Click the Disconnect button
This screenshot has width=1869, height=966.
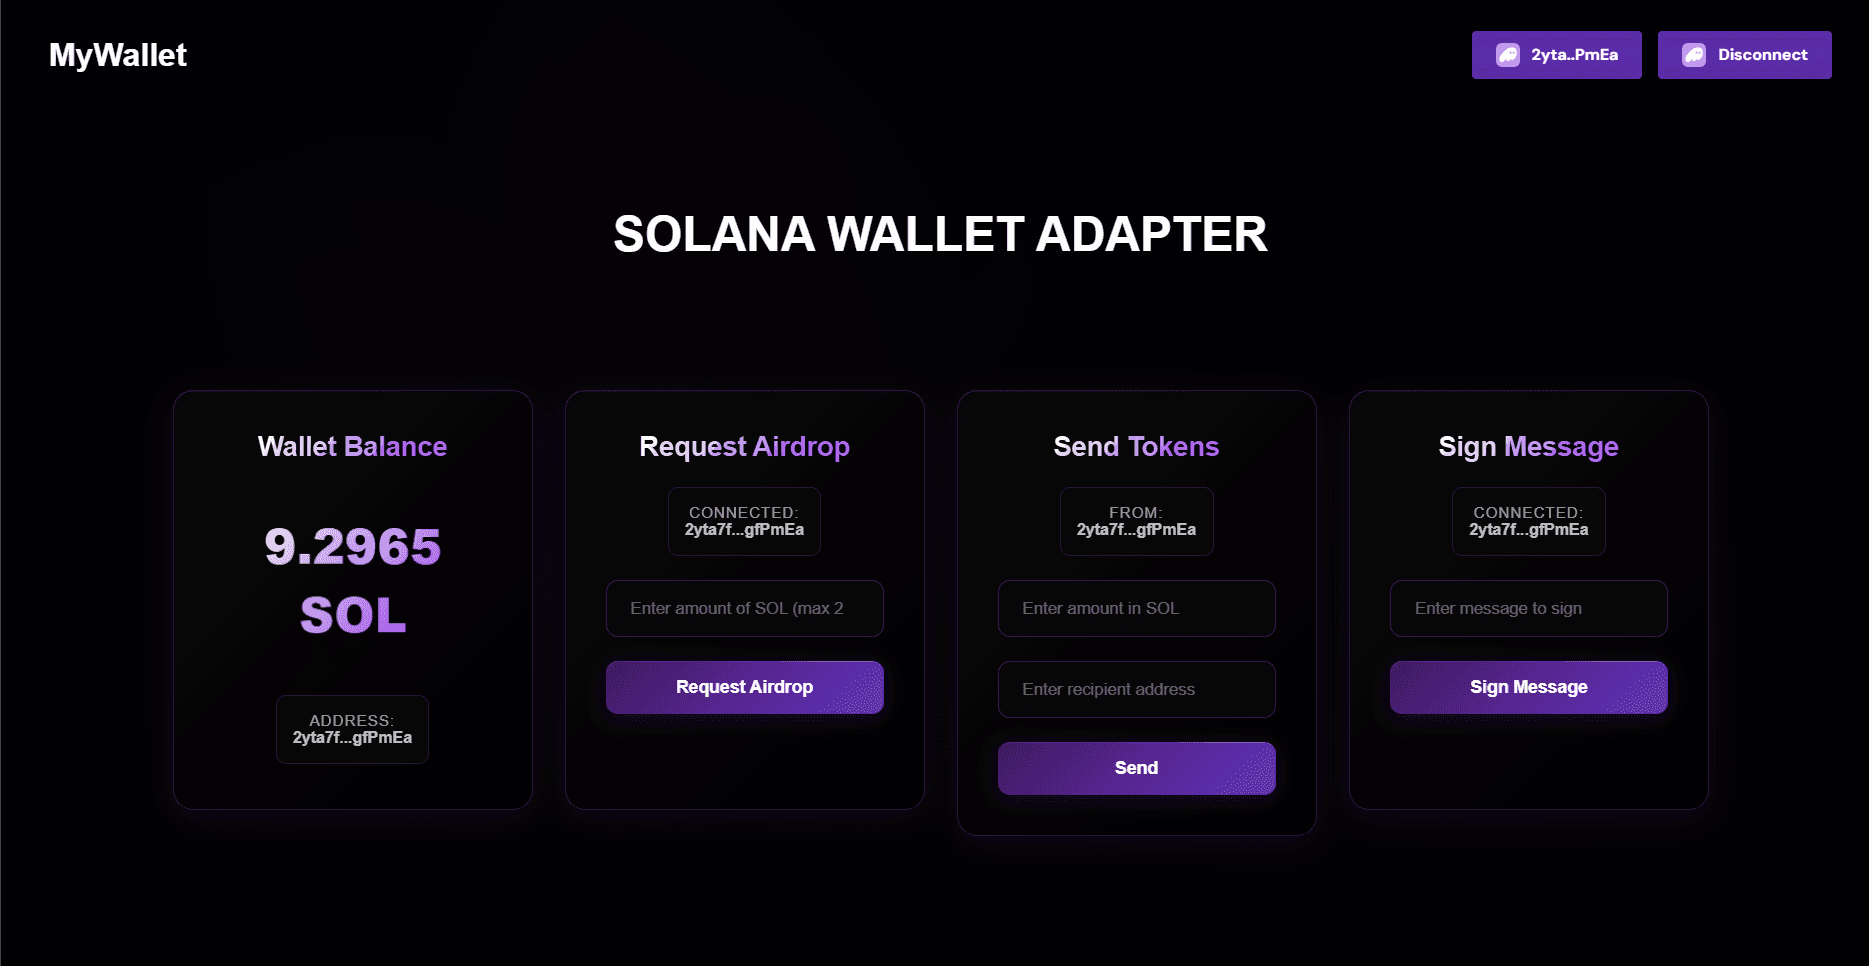point(1744,55)
